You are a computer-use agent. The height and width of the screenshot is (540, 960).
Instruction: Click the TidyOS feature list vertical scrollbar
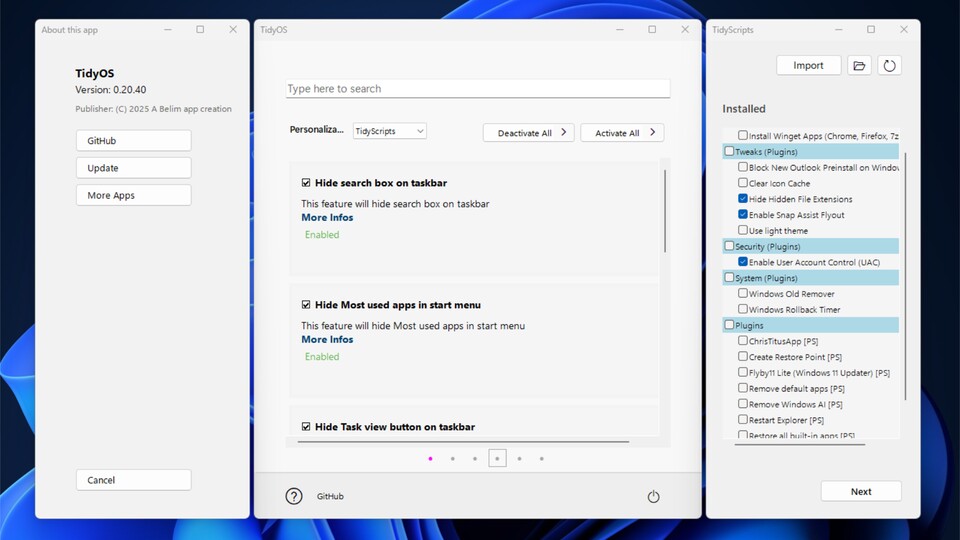pos(665,211)
